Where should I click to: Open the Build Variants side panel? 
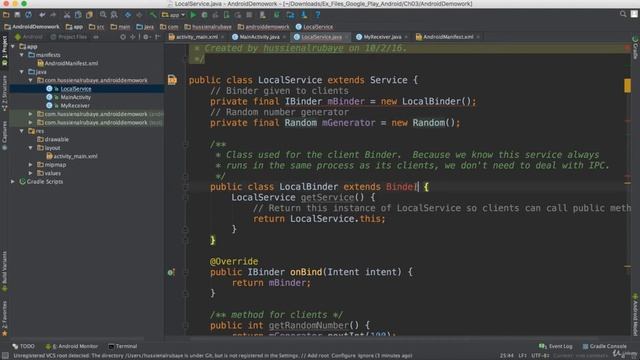point(4,271)
